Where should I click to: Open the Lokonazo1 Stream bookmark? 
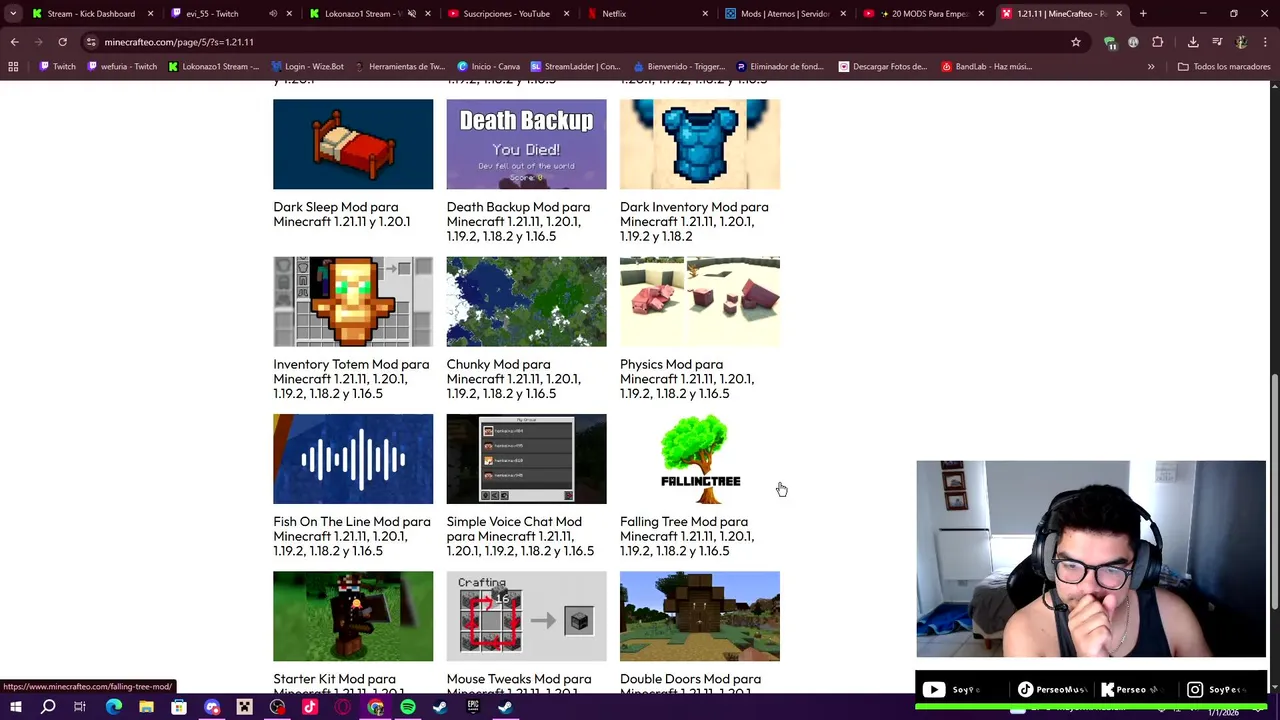(213, 67)
